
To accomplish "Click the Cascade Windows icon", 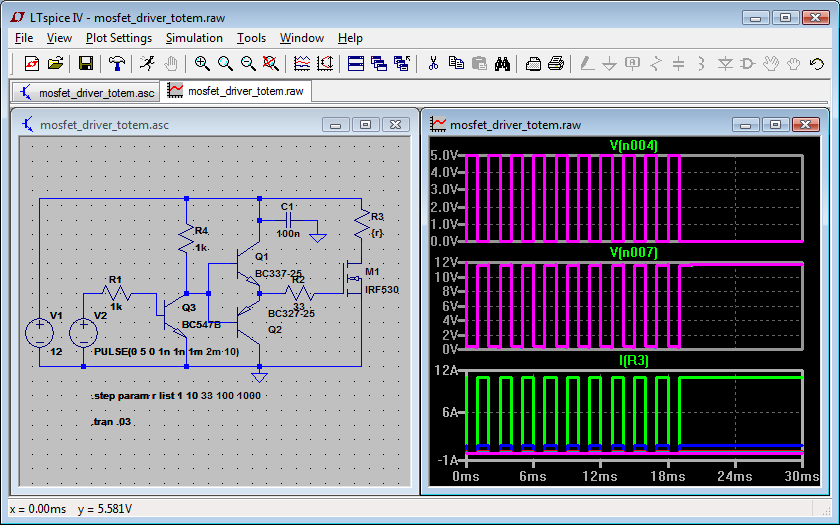I will coord(379,64).
